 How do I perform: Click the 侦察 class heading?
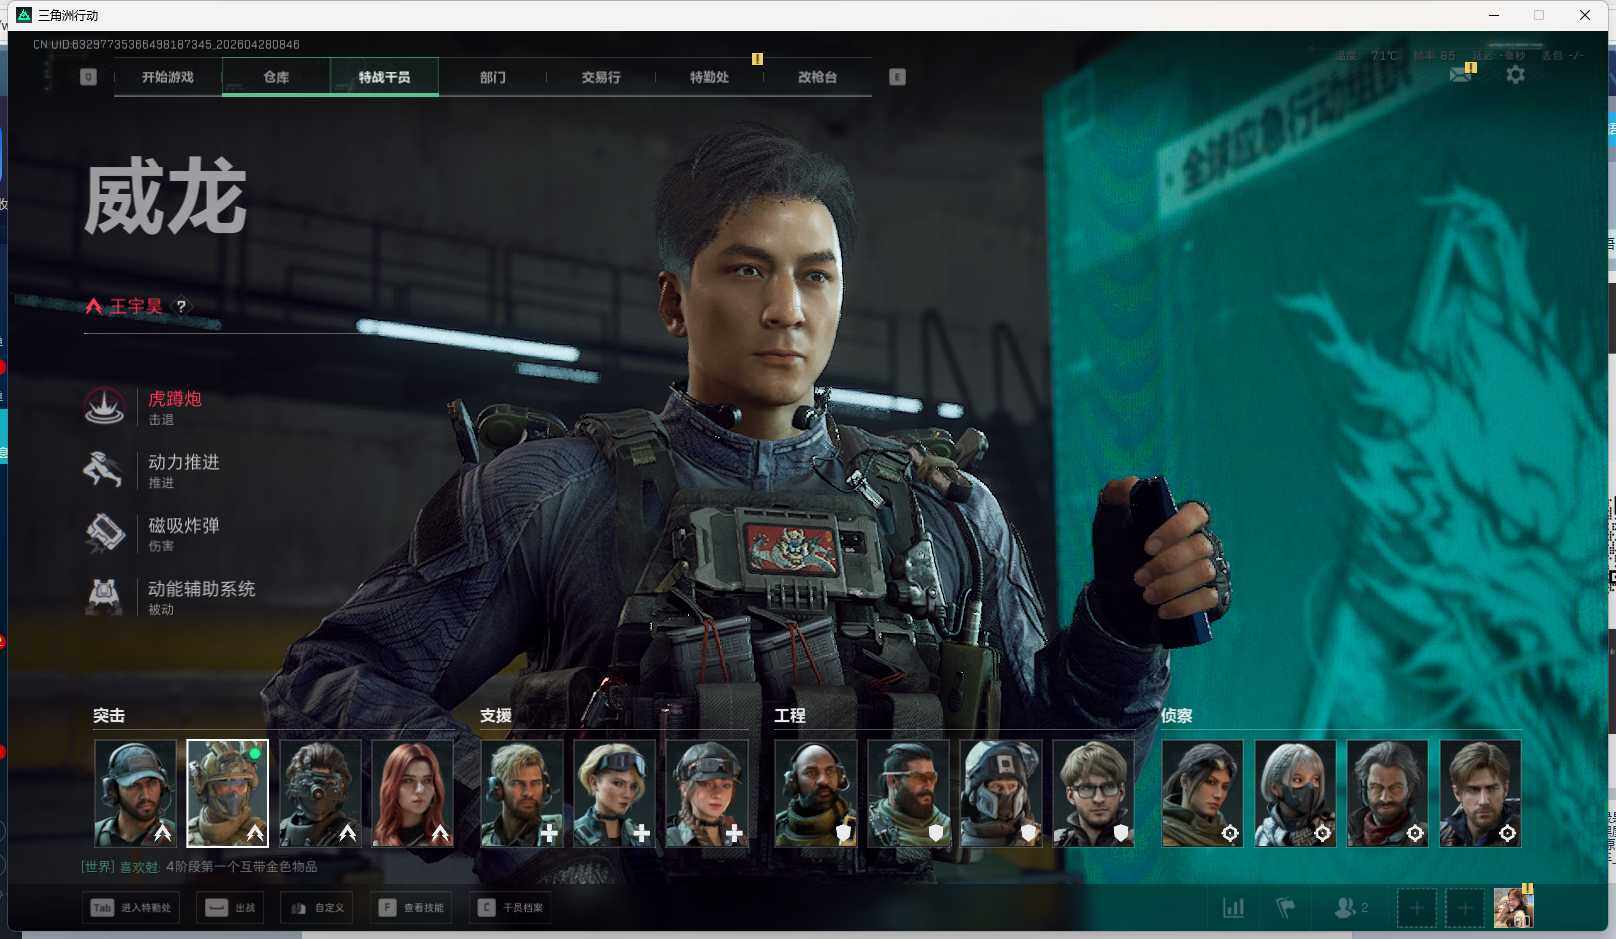[1177, 716]
